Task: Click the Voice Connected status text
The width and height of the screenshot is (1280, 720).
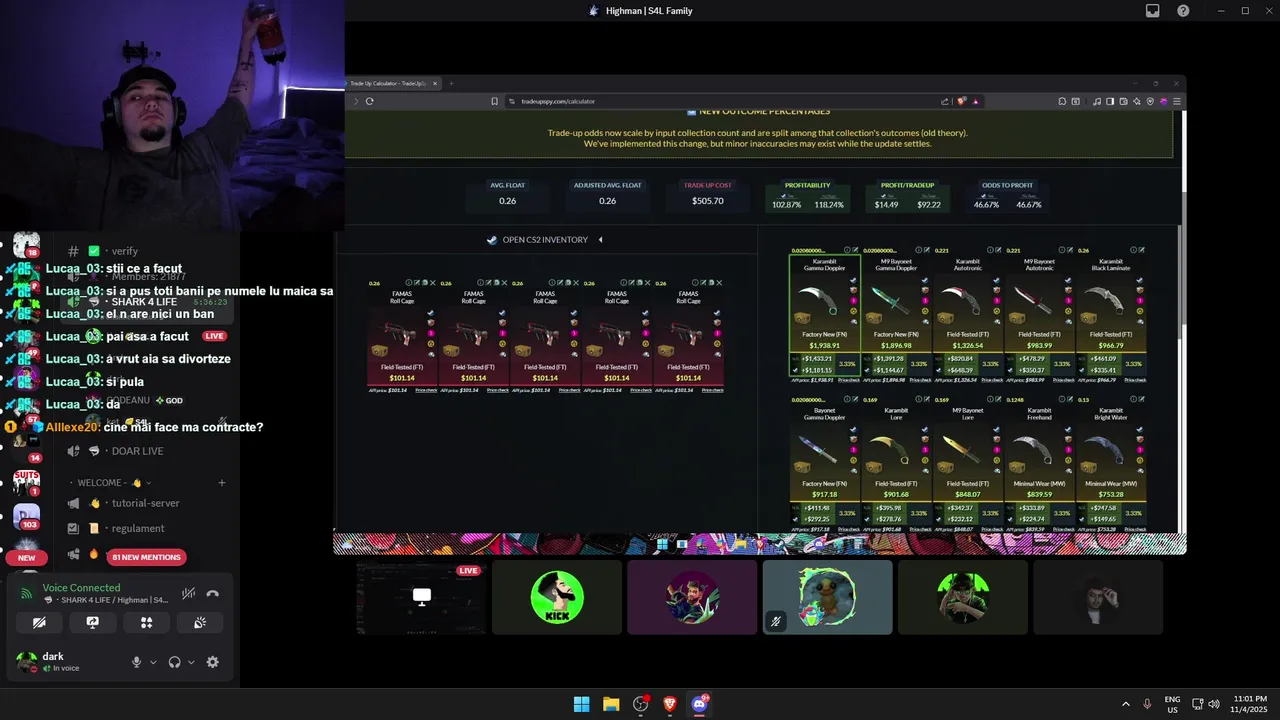Action: tap(81, 588)
